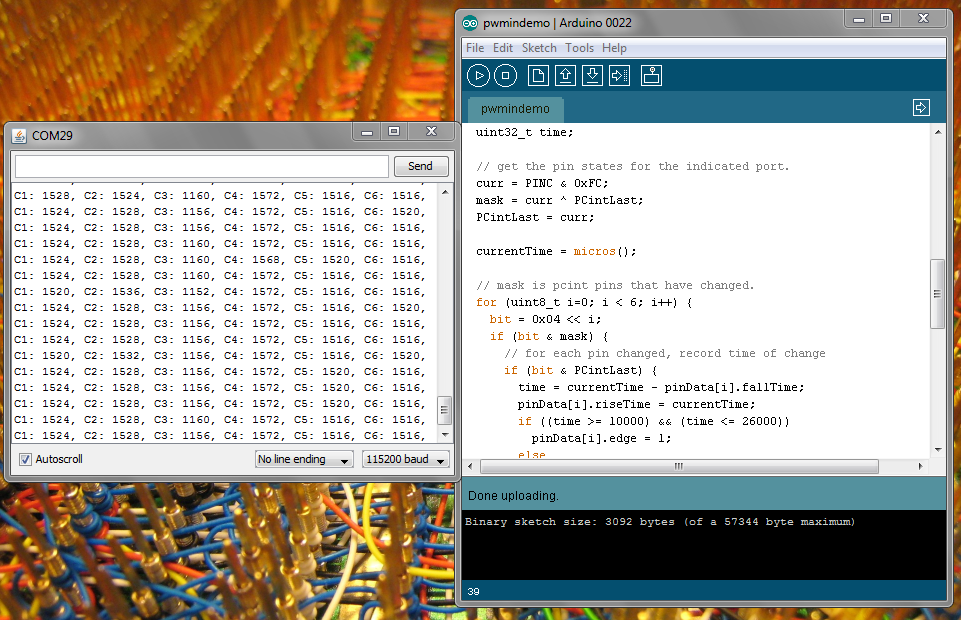This screenshot has width=961, height=620.
Task: Open a sketch using the Open icon
Action: tap(565, 75)
